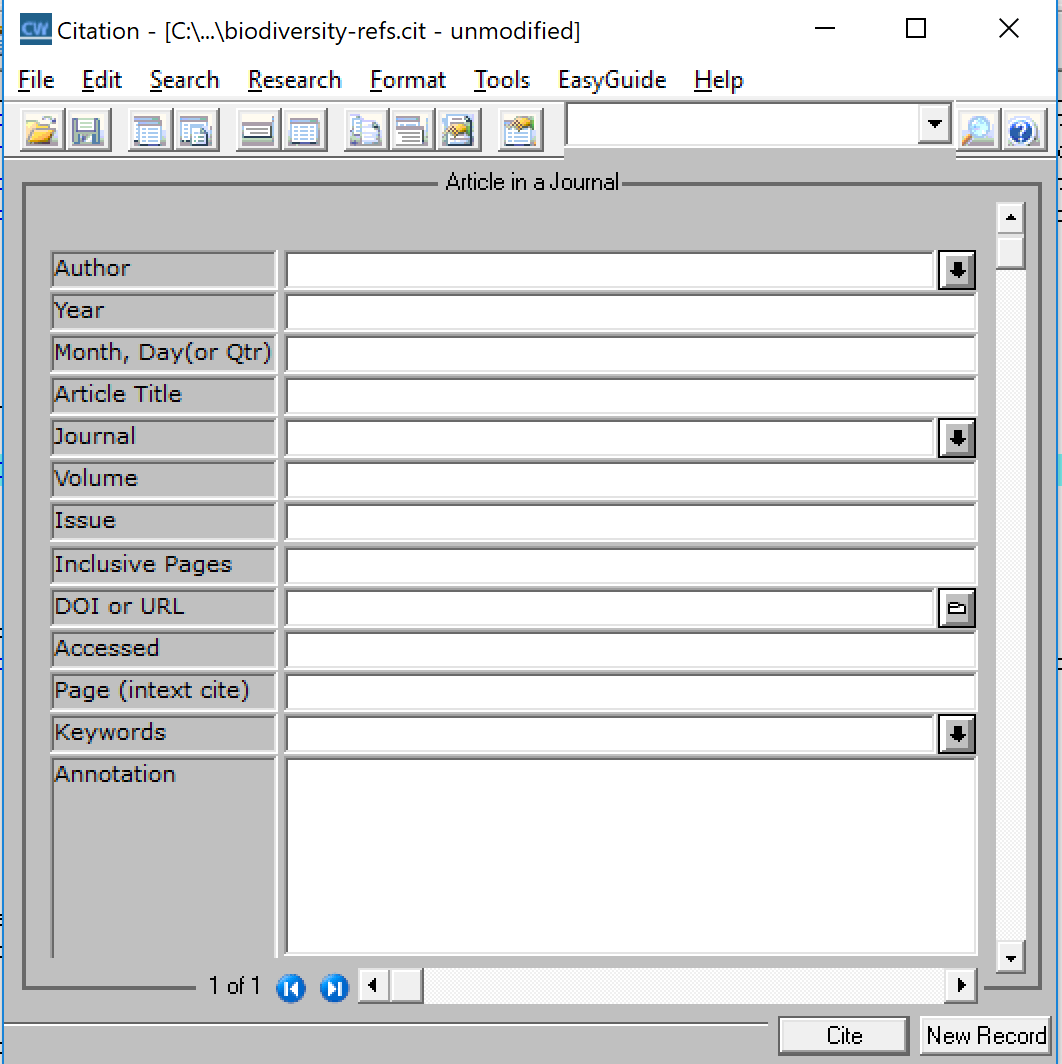
Task: Open the EasyGuide menu
Action: point(611,80)
